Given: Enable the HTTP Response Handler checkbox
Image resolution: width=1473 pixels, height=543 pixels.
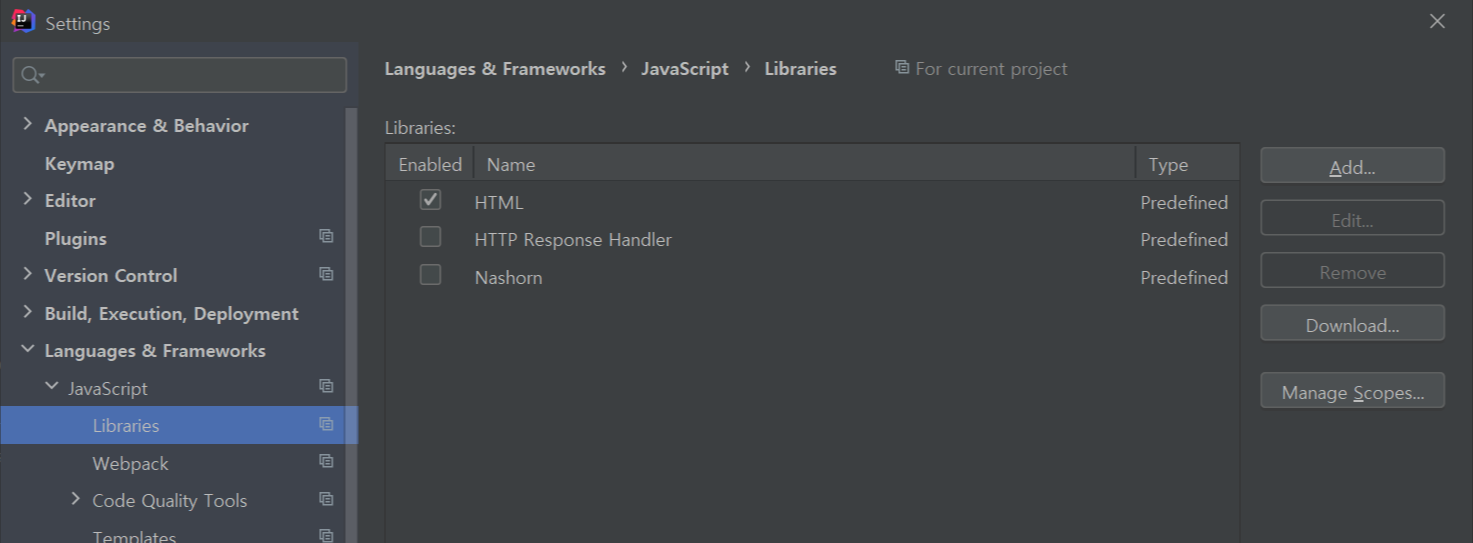Looking at the screenshot, I should coord(430,237).
